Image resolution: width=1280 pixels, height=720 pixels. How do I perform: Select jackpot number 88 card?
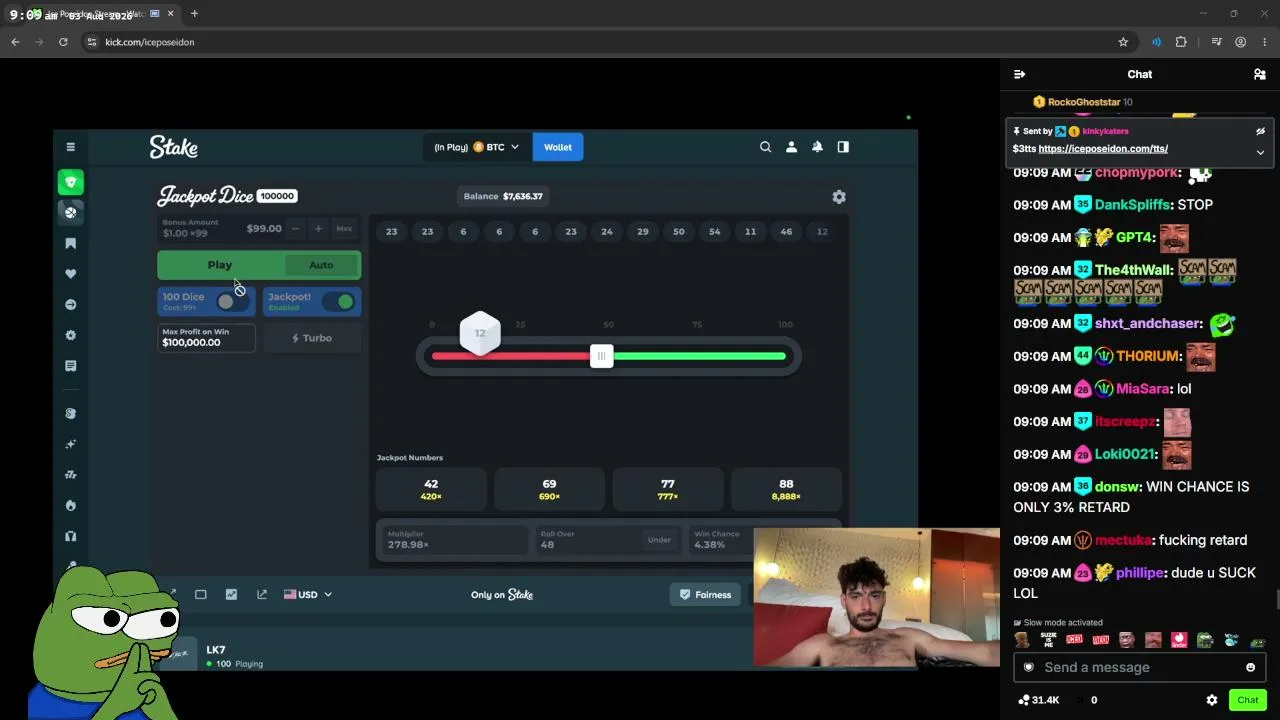click(x=786, y=489)
